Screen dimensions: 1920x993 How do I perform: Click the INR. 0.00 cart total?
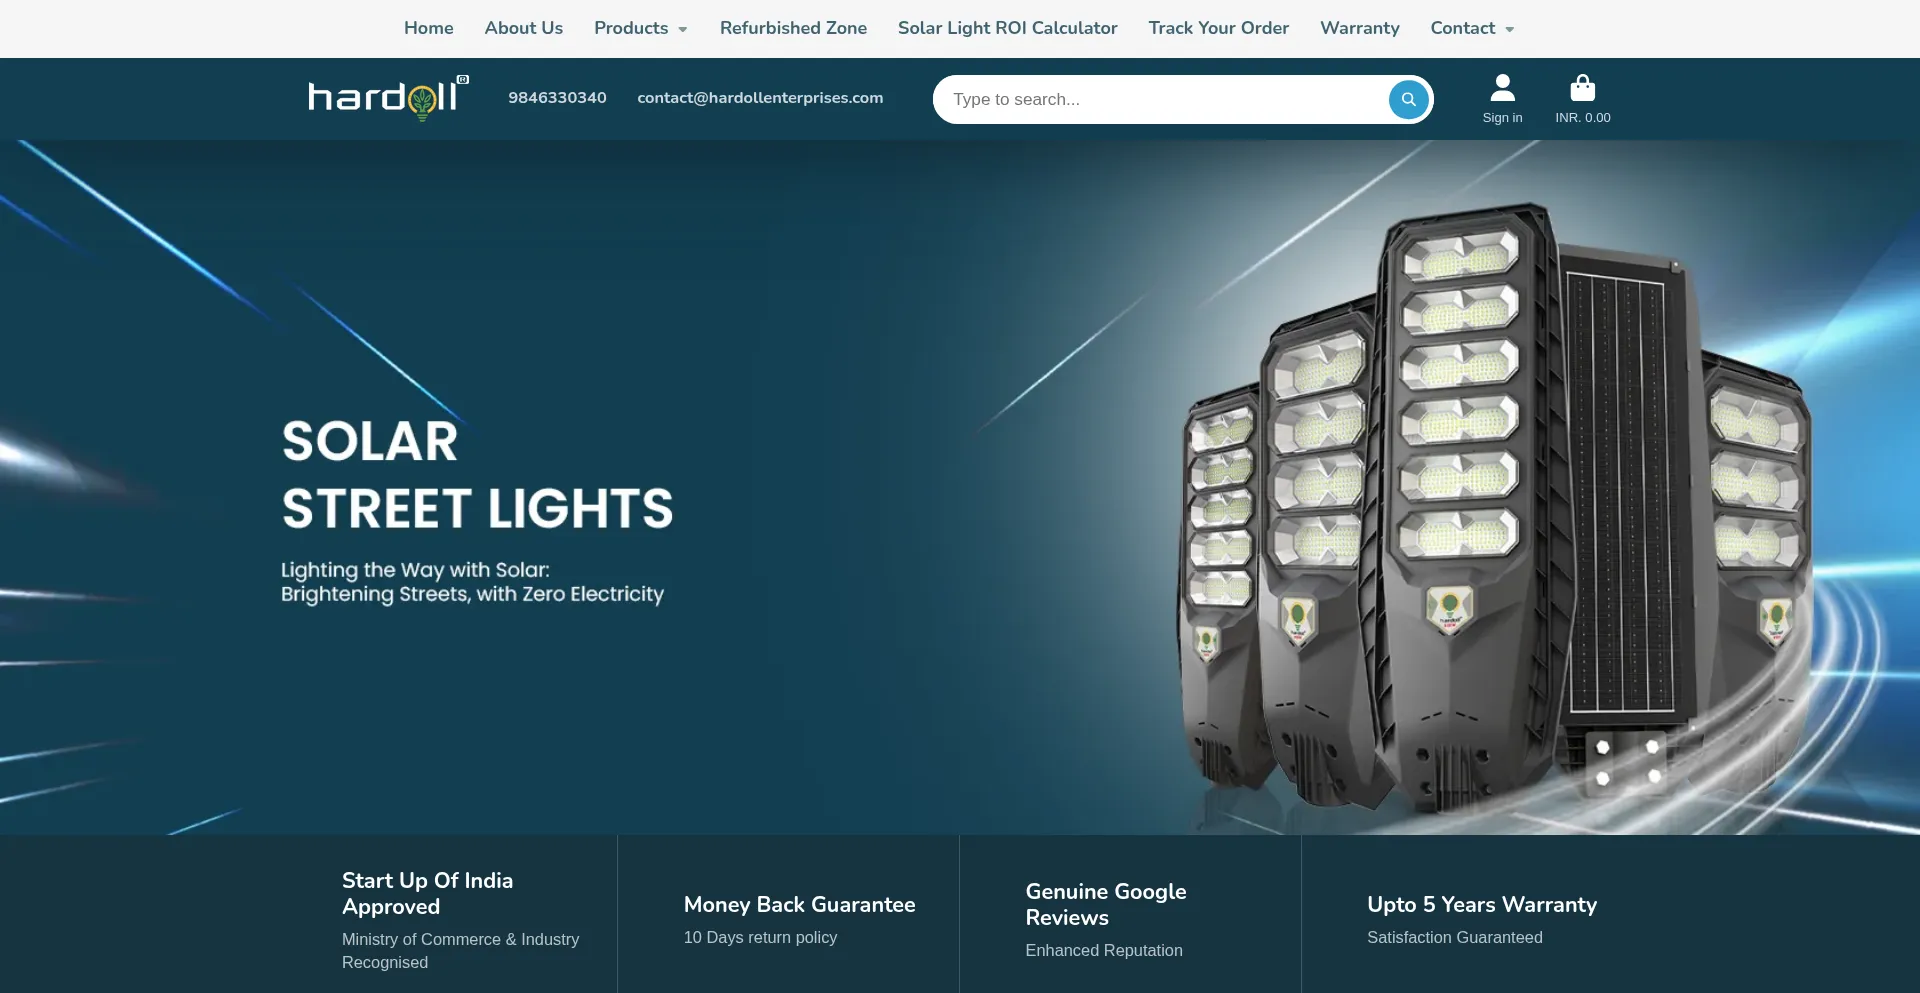[x=1583, y=118]
